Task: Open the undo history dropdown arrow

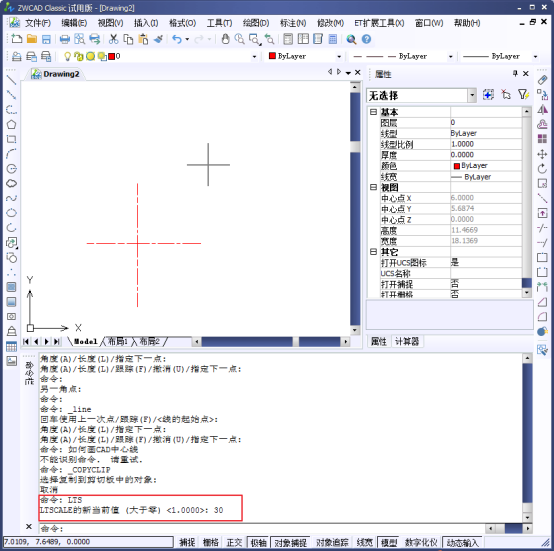Action: tap(187, 39)
